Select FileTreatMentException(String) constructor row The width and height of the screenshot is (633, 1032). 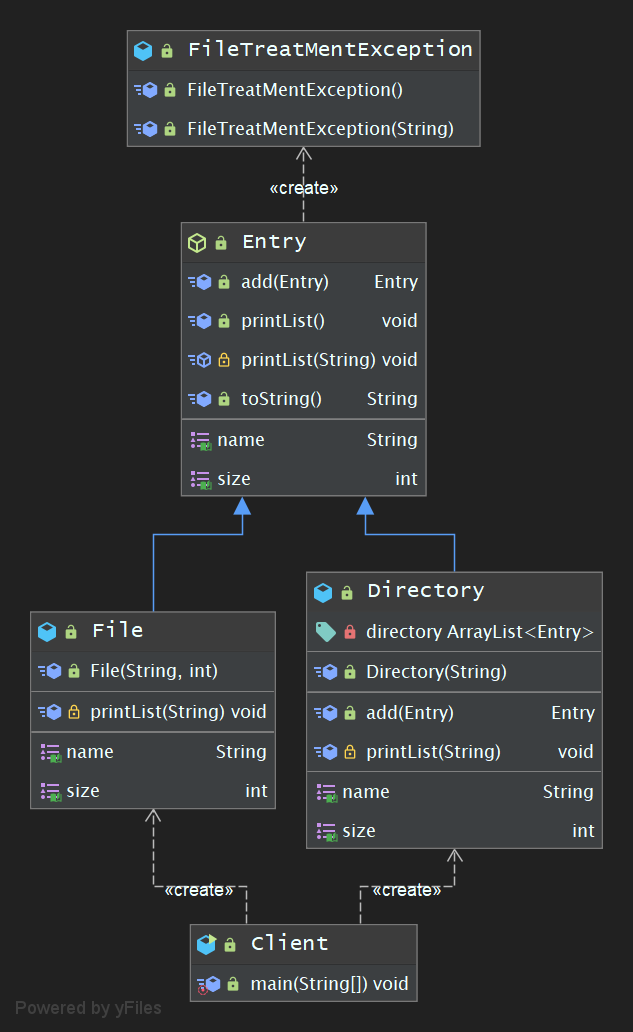pos(320,128)
